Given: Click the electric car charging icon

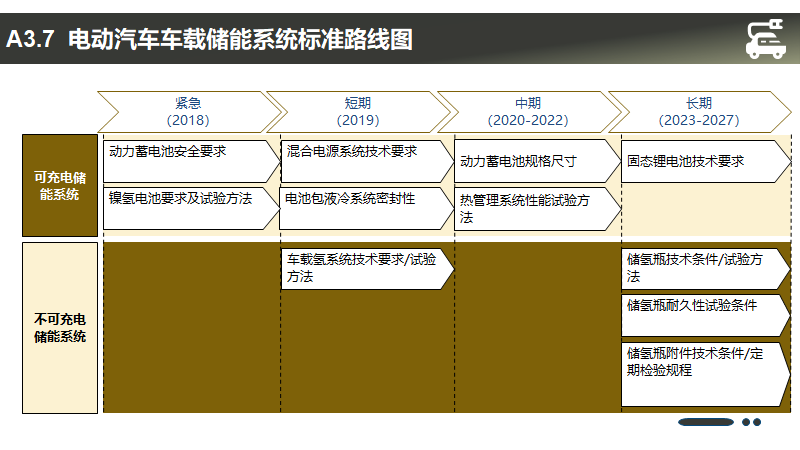Looking at the screenshot, I should [765, 39].
